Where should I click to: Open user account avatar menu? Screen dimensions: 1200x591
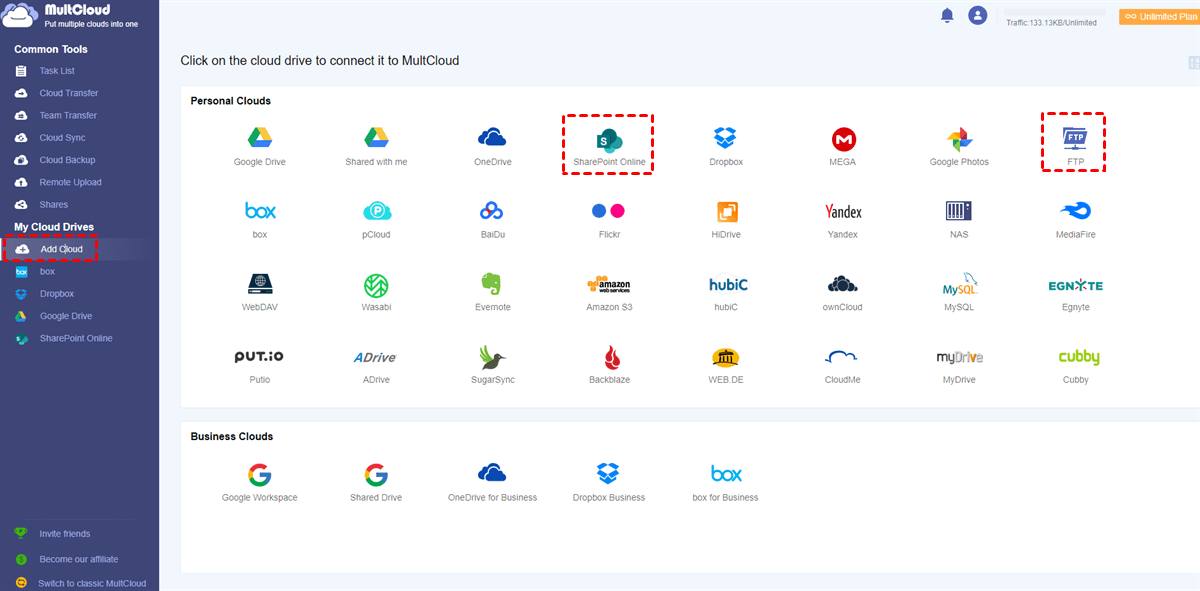[x=977, y=15]
